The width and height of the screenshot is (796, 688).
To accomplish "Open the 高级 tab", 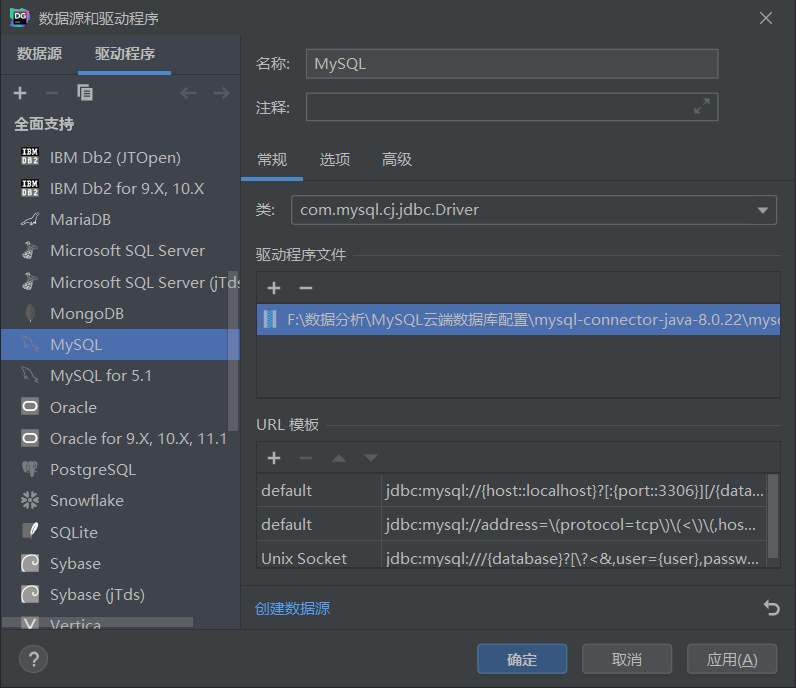I will [x=397, y=159].
